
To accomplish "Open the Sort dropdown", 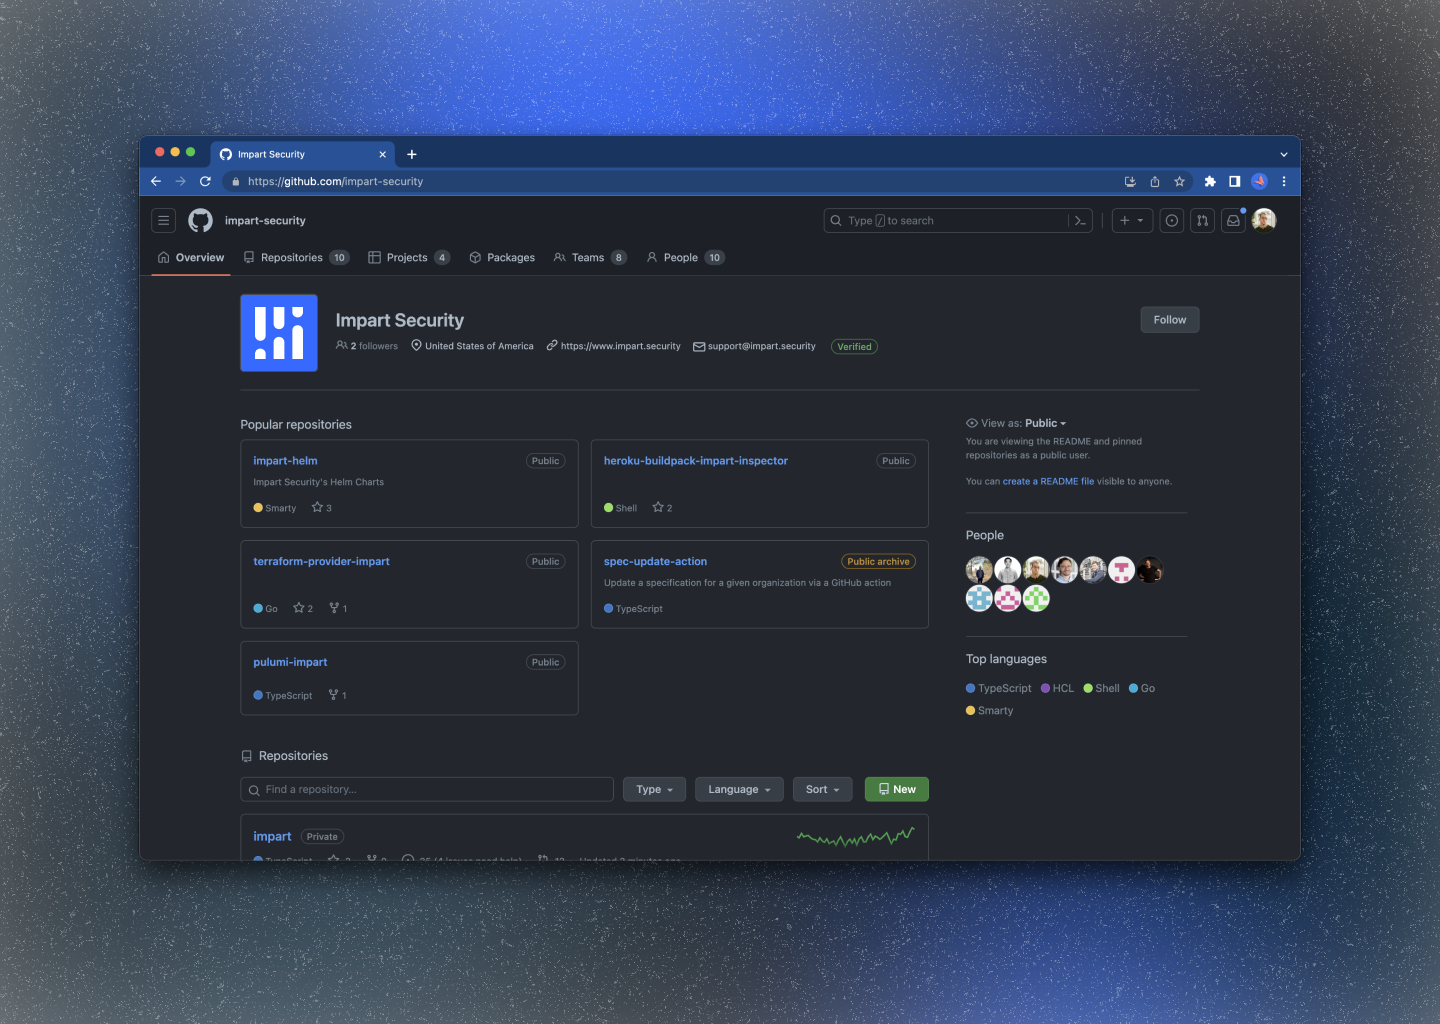I will tap(823, 790).
